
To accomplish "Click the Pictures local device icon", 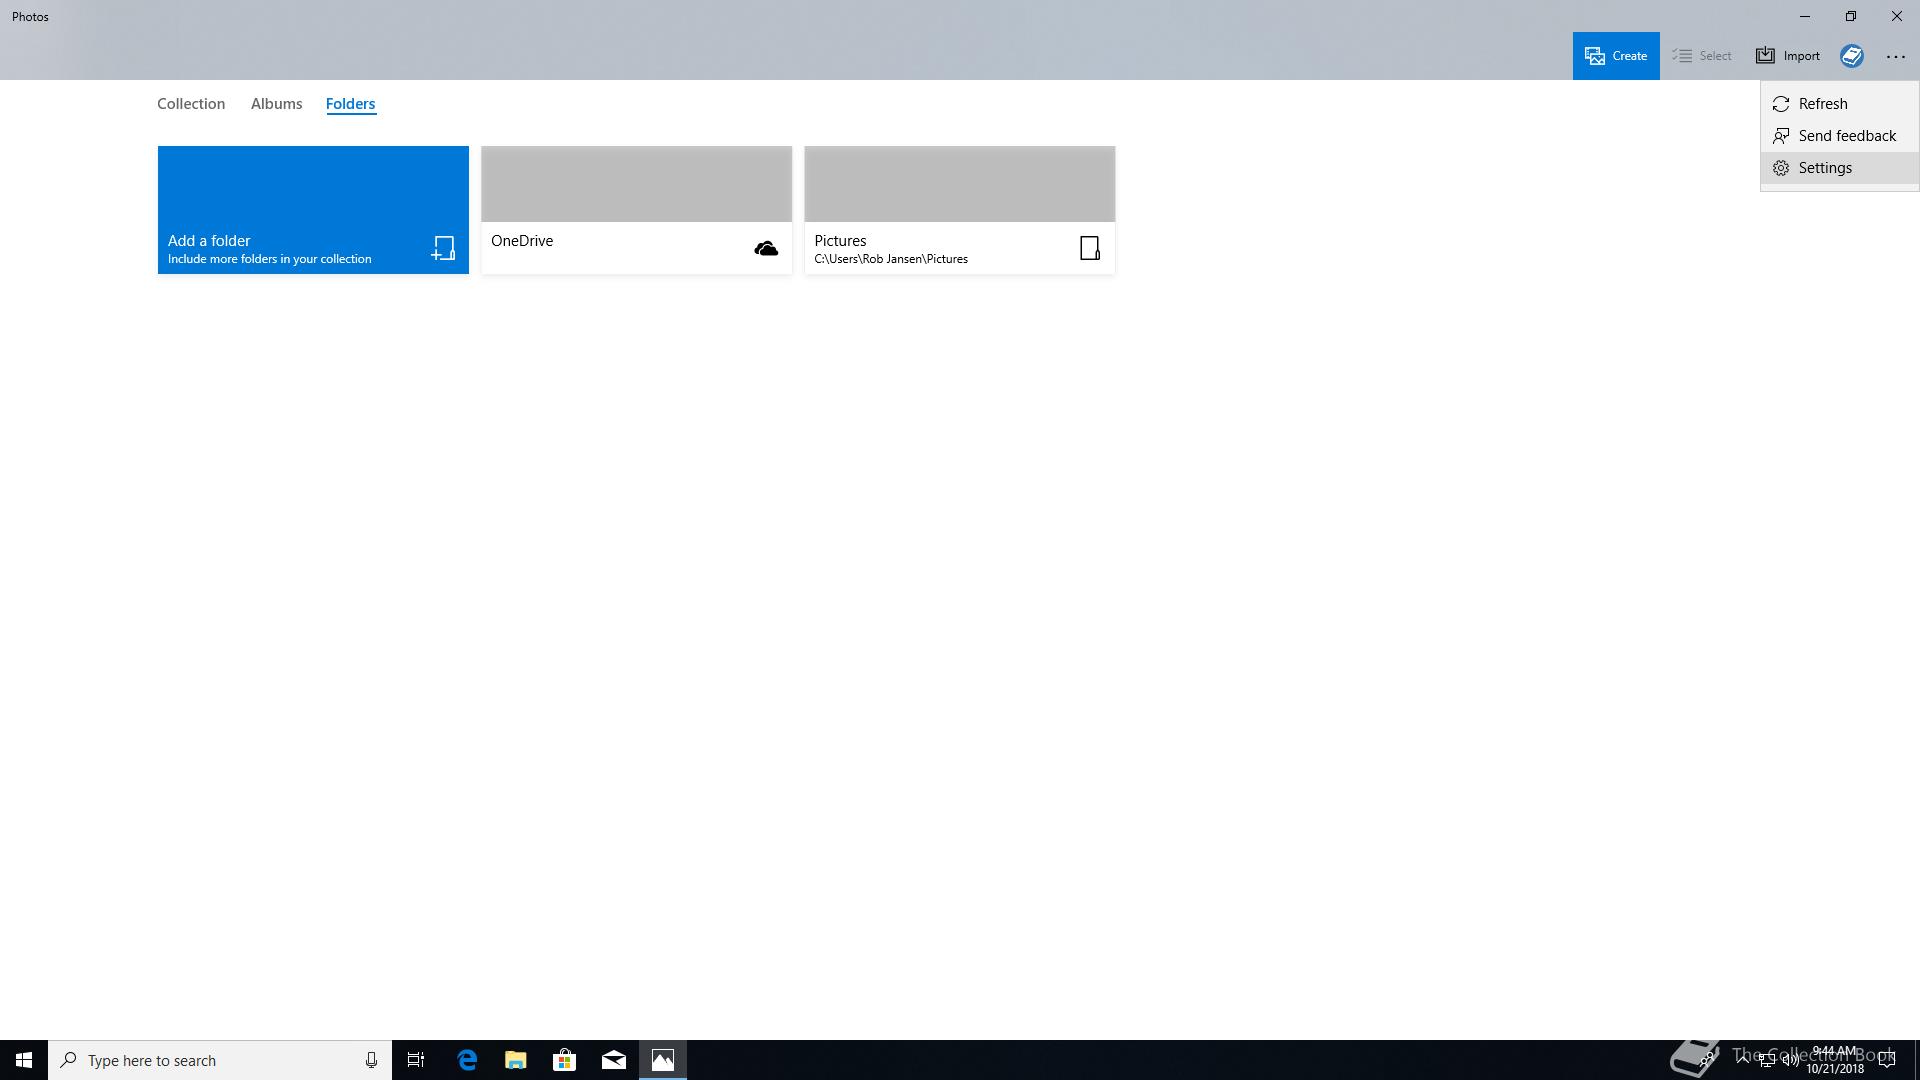I will [x=1090, y=248].
